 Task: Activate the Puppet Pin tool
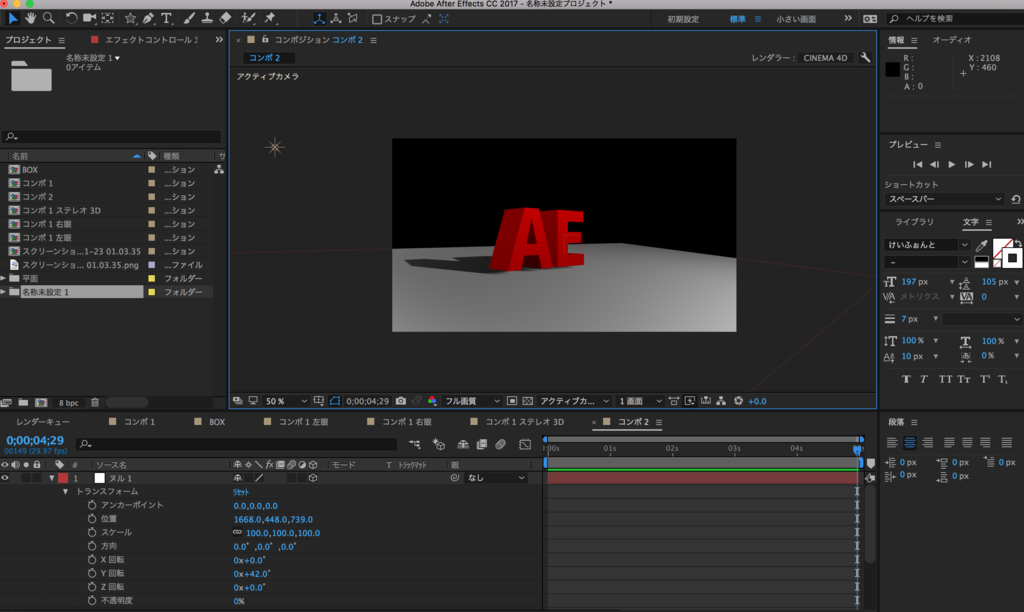(x=270, y=18)
